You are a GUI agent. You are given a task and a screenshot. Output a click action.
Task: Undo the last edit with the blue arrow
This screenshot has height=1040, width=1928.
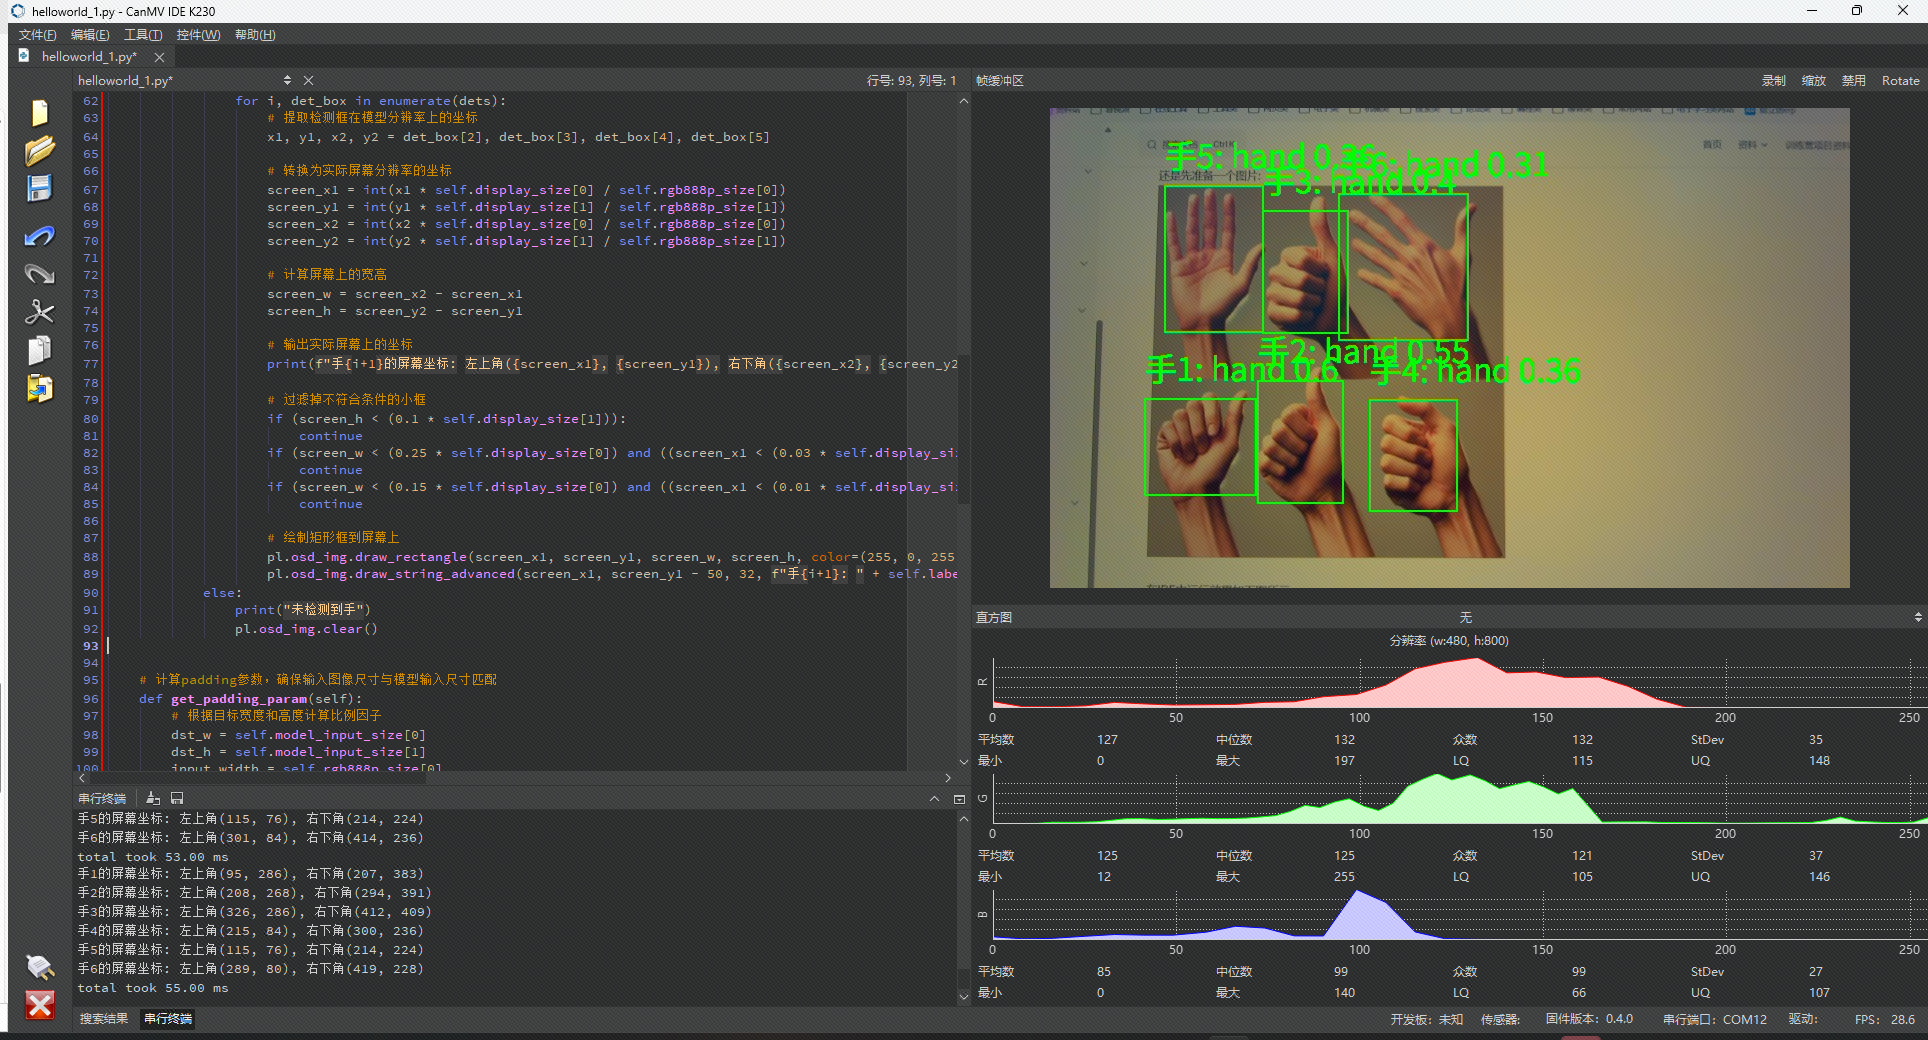click(x=39, y=236)
